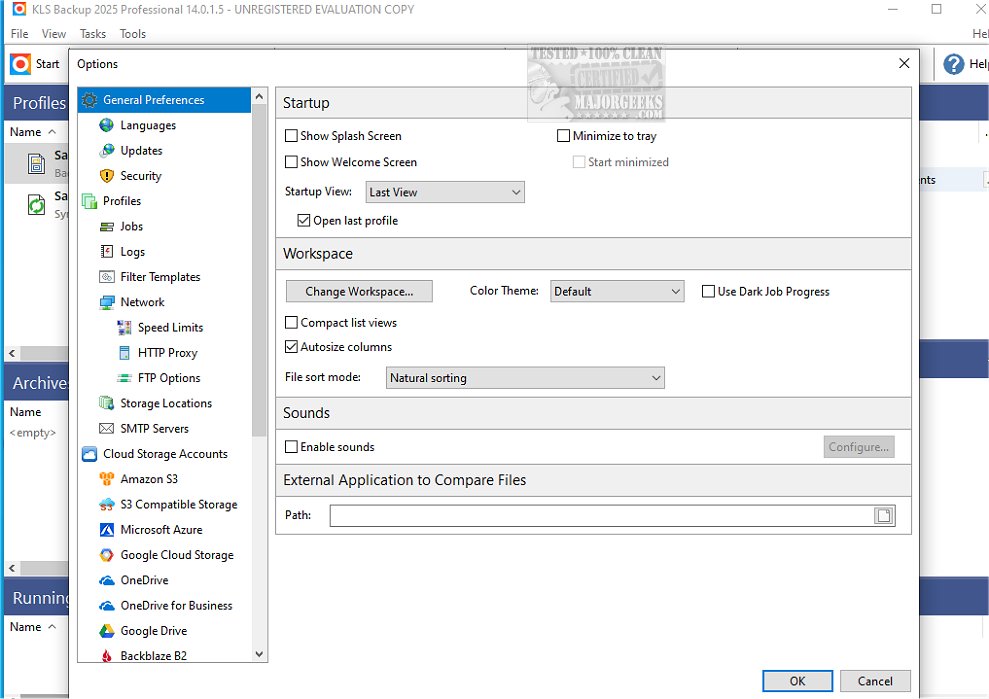The image size is (989, 699).
Task: Enable the Show Splash Screen checkbox
Action: [x=291, y=136]
